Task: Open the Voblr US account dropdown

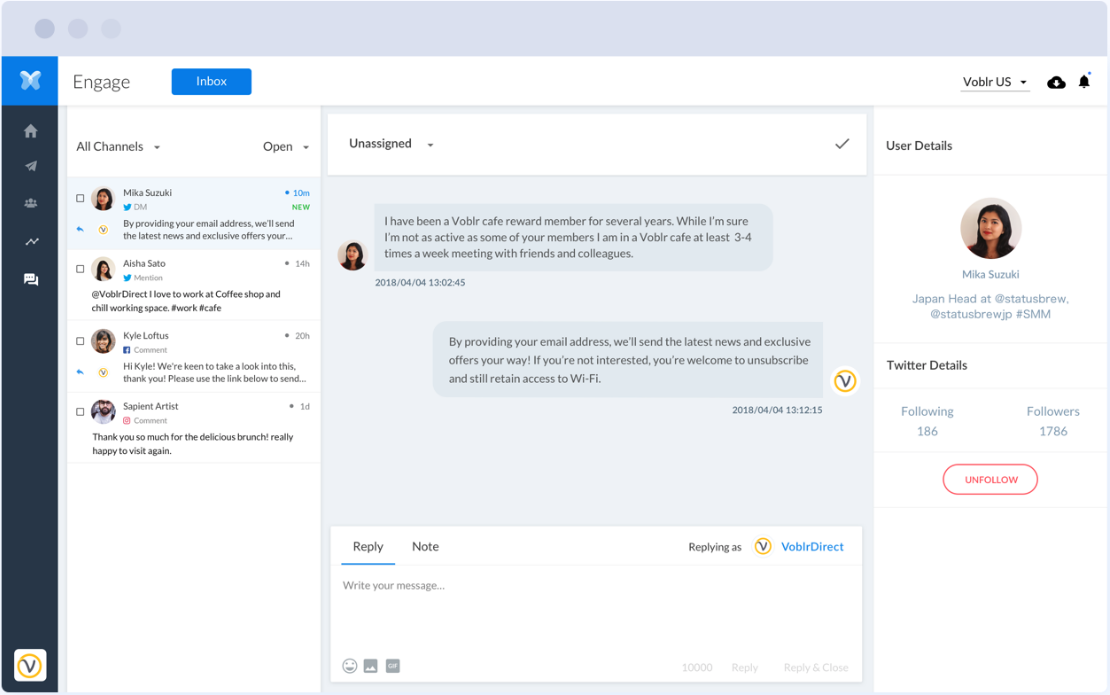Action: pyautogui.click(x=995, y=82)
